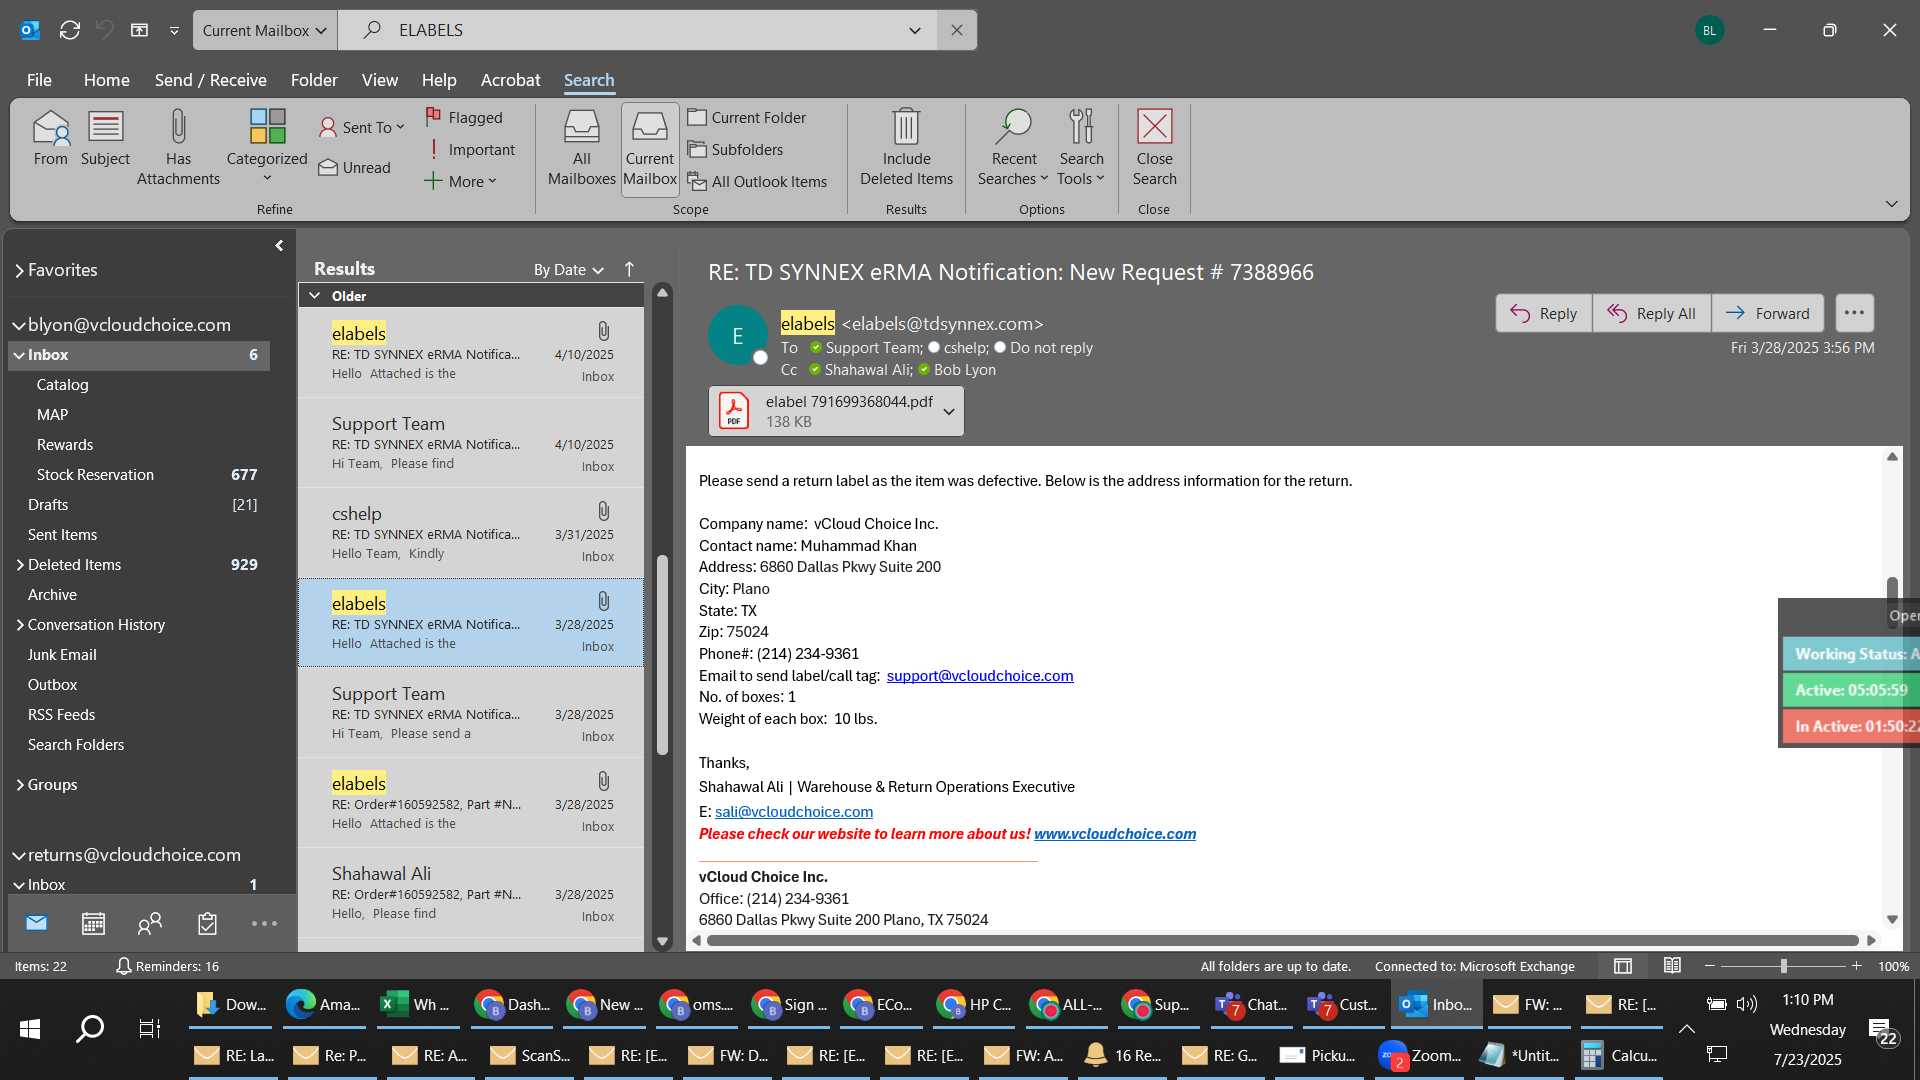The image size is (1920, 1080).
Task: Filter search results by Subject
Action: [105, 139]
